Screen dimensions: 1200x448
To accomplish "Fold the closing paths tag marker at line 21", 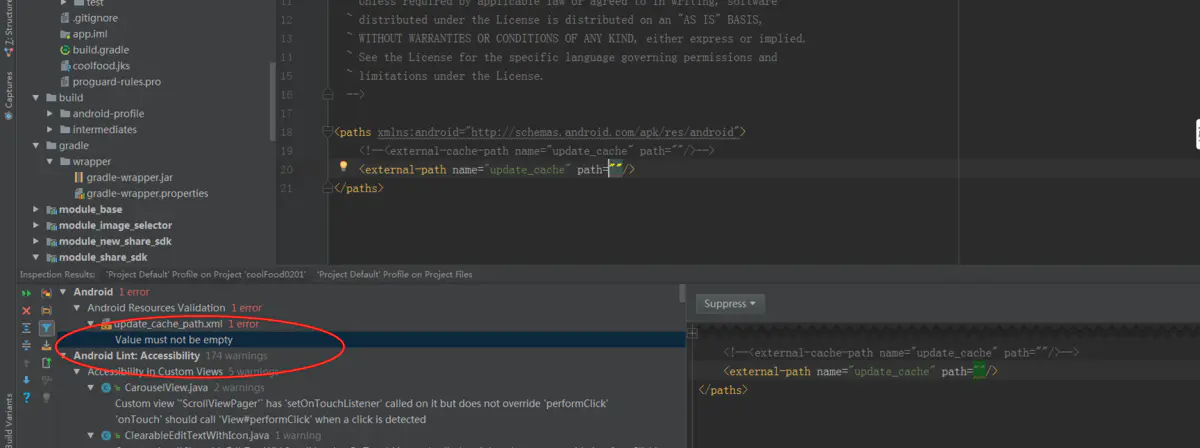I will click(x=327, y=187).
